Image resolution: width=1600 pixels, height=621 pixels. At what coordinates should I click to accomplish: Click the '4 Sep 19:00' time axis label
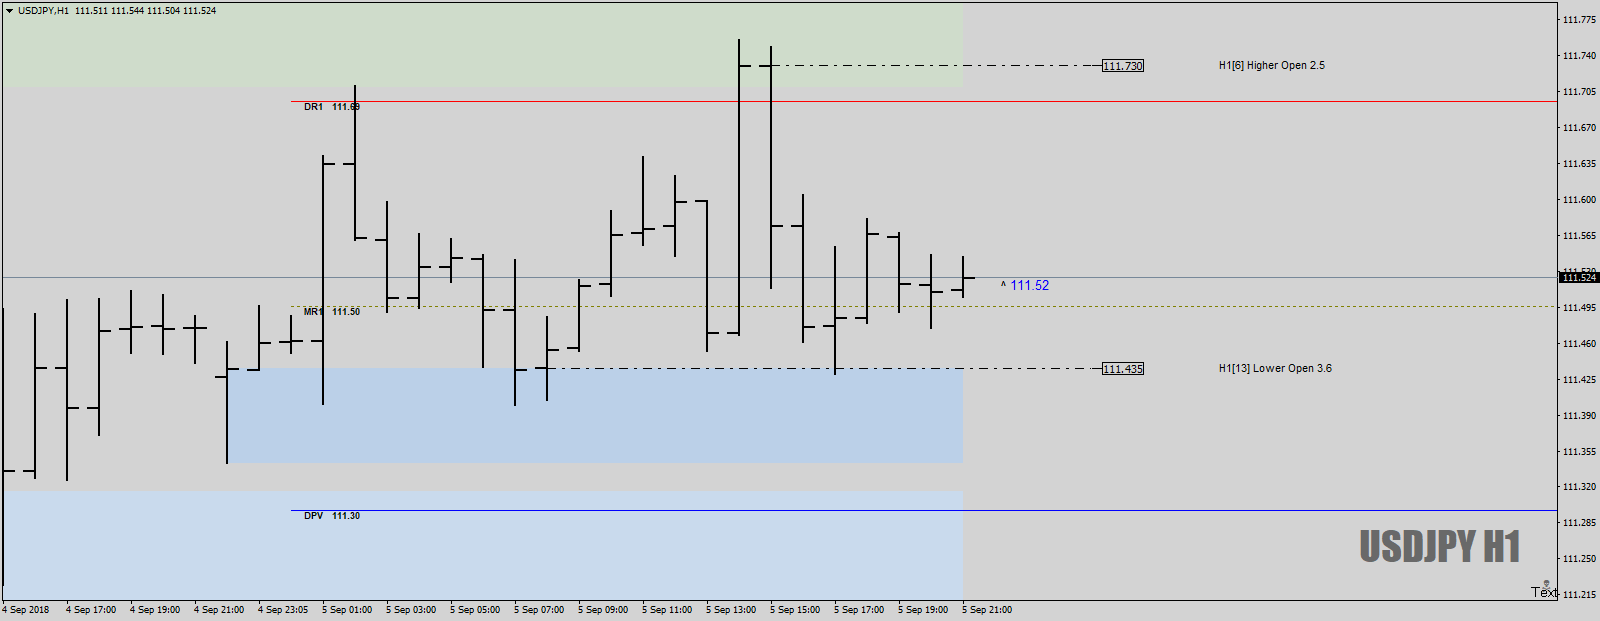pyautogui.click(x=155, y=610)
